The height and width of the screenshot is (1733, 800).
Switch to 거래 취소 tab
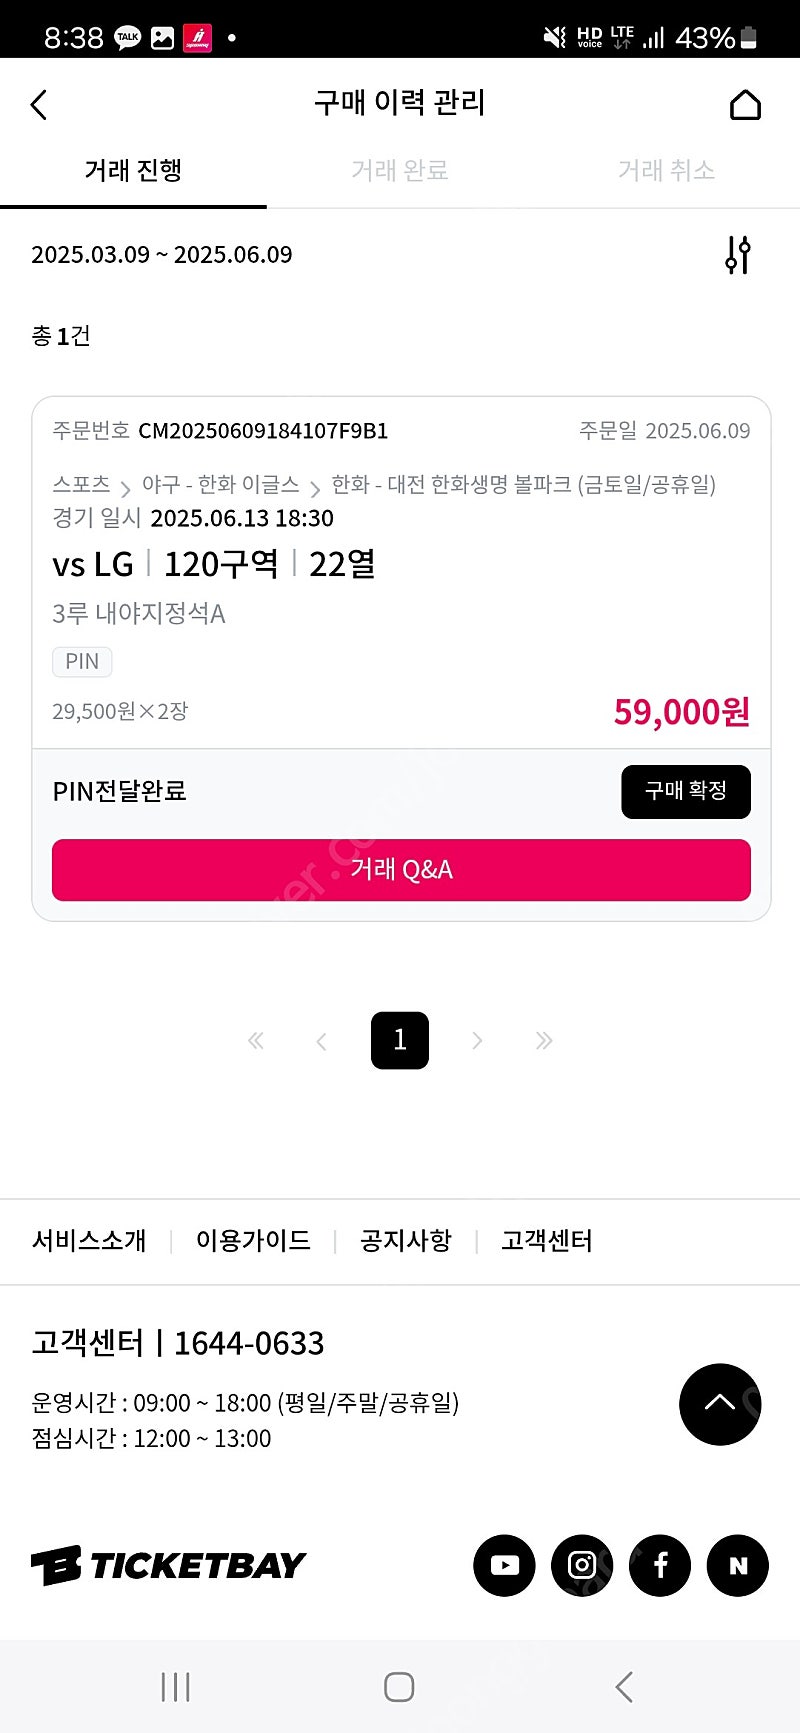pyautogui.click(x=666, y=171)
